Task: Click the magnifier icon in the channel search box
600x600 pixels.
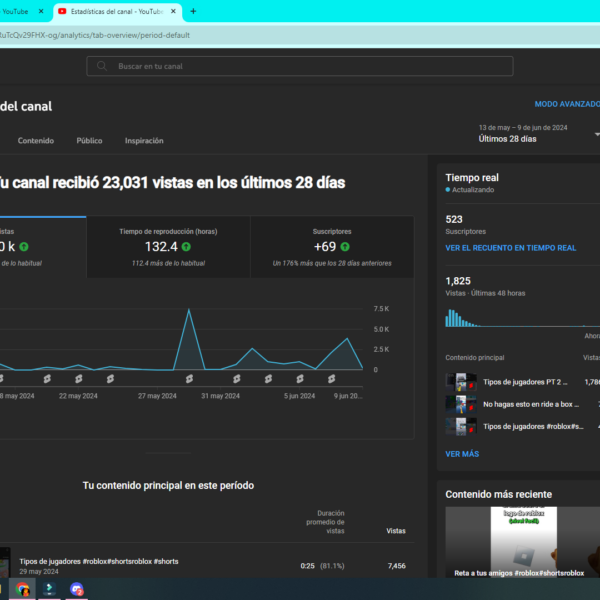Action: coord(102,66)
